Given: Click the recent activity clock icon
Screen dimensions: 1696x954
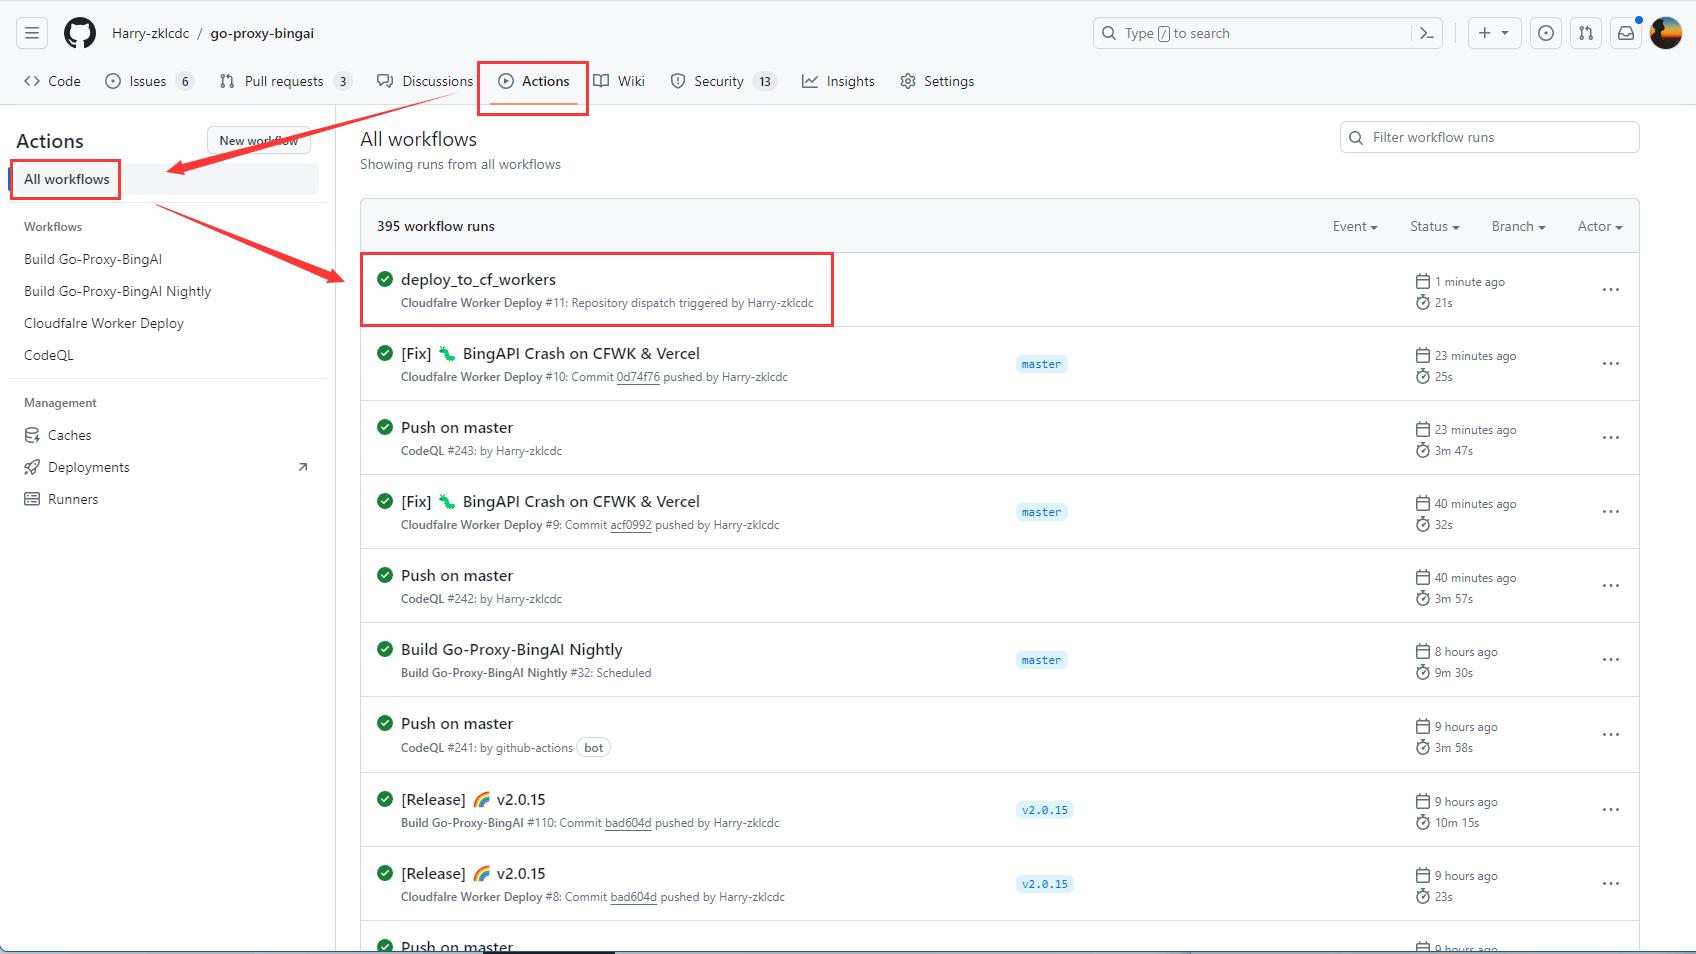Looking at the screenshot, I should click(1545, 32).
